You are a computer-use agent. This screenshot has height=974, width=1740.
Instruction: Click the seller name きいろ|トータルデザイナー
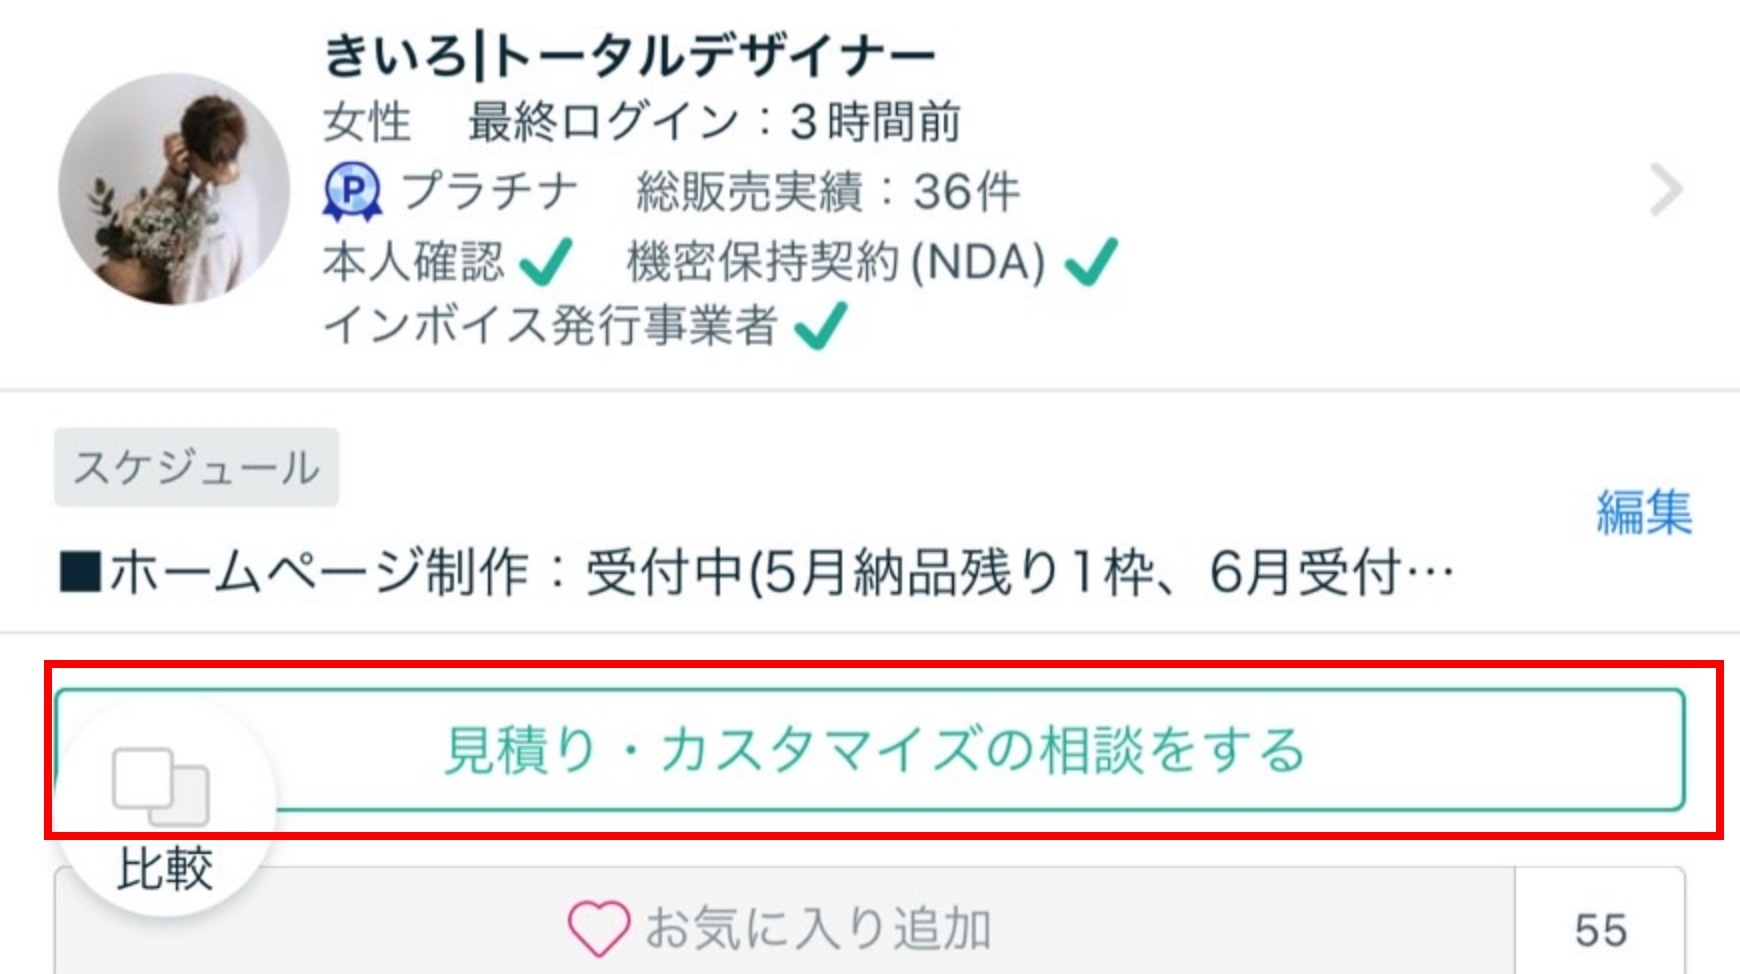click(630, 55)
